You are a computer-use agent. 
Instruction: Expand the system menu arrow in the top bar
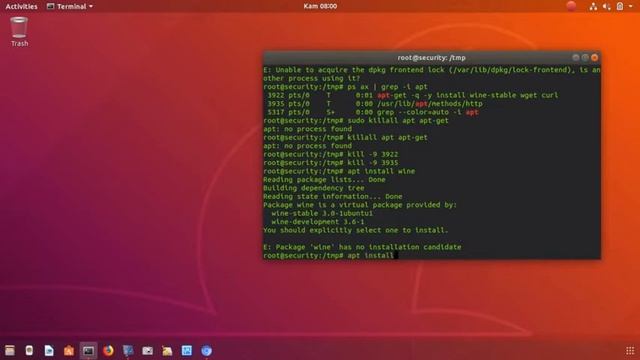tap(630, 6)
